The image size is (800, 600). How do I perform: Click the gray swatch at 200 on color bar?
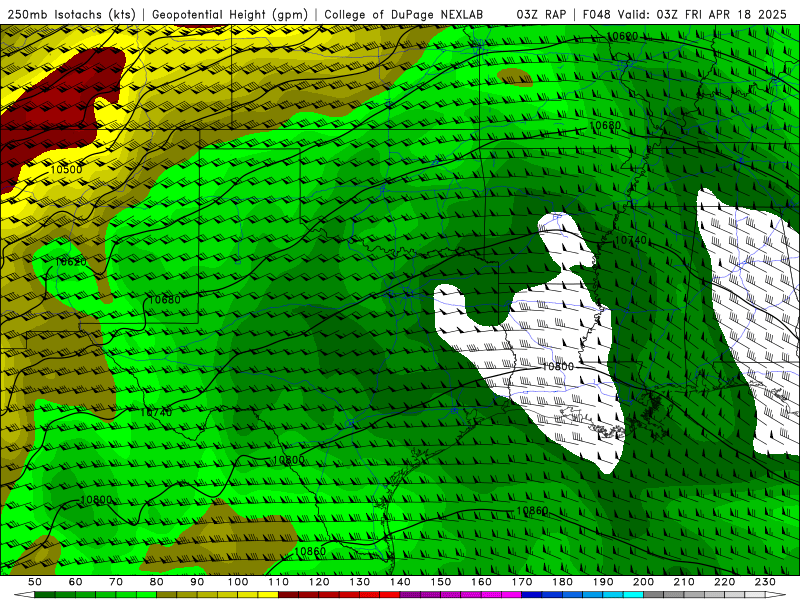pos(654,595)
